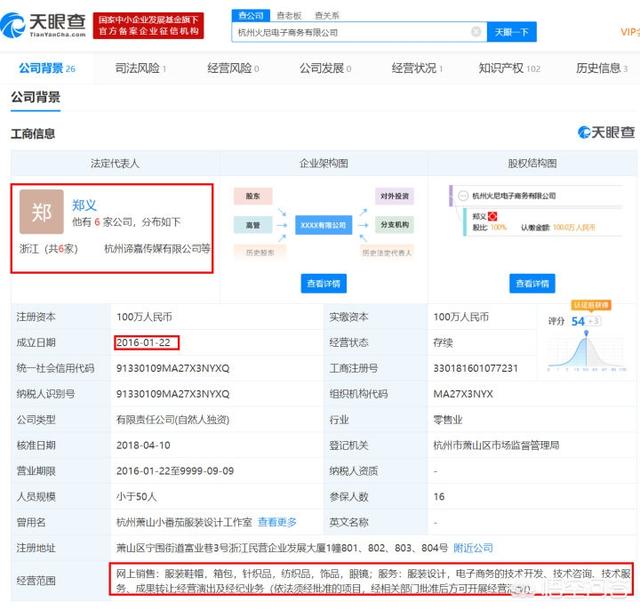Click registration authority 杭州市萧山区市场监督管理局

pyautogui.click(x=496, y=445)
